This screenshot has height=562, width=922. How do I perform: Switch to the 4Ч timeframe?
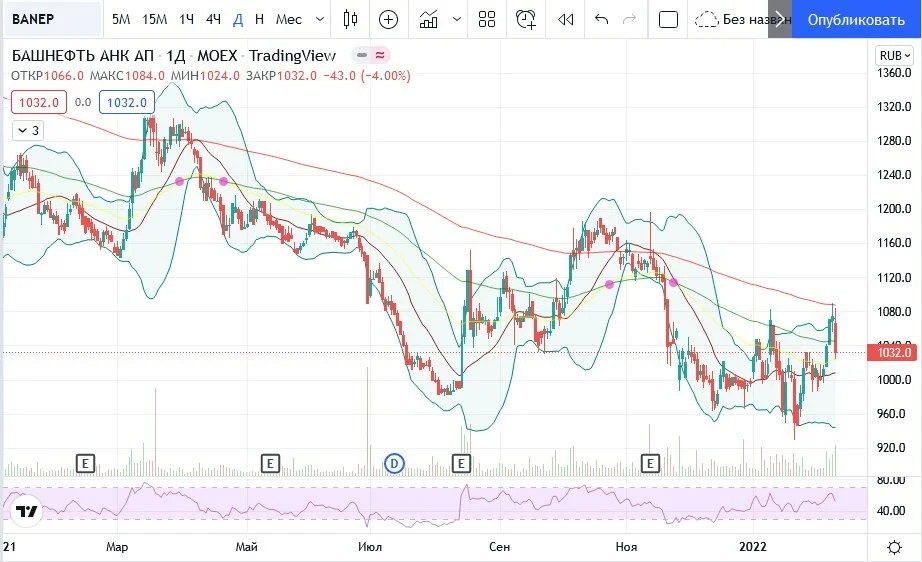click(x=213, y=19)
